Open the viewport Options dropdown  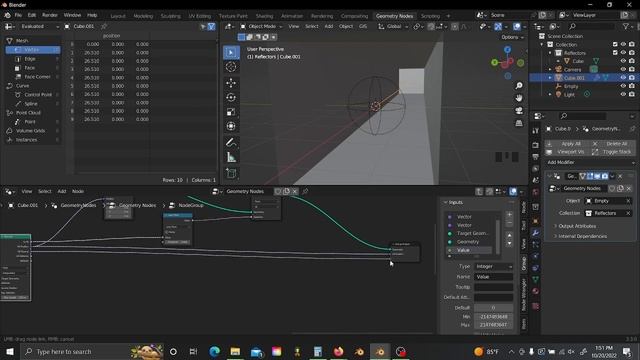pos(512,37)
